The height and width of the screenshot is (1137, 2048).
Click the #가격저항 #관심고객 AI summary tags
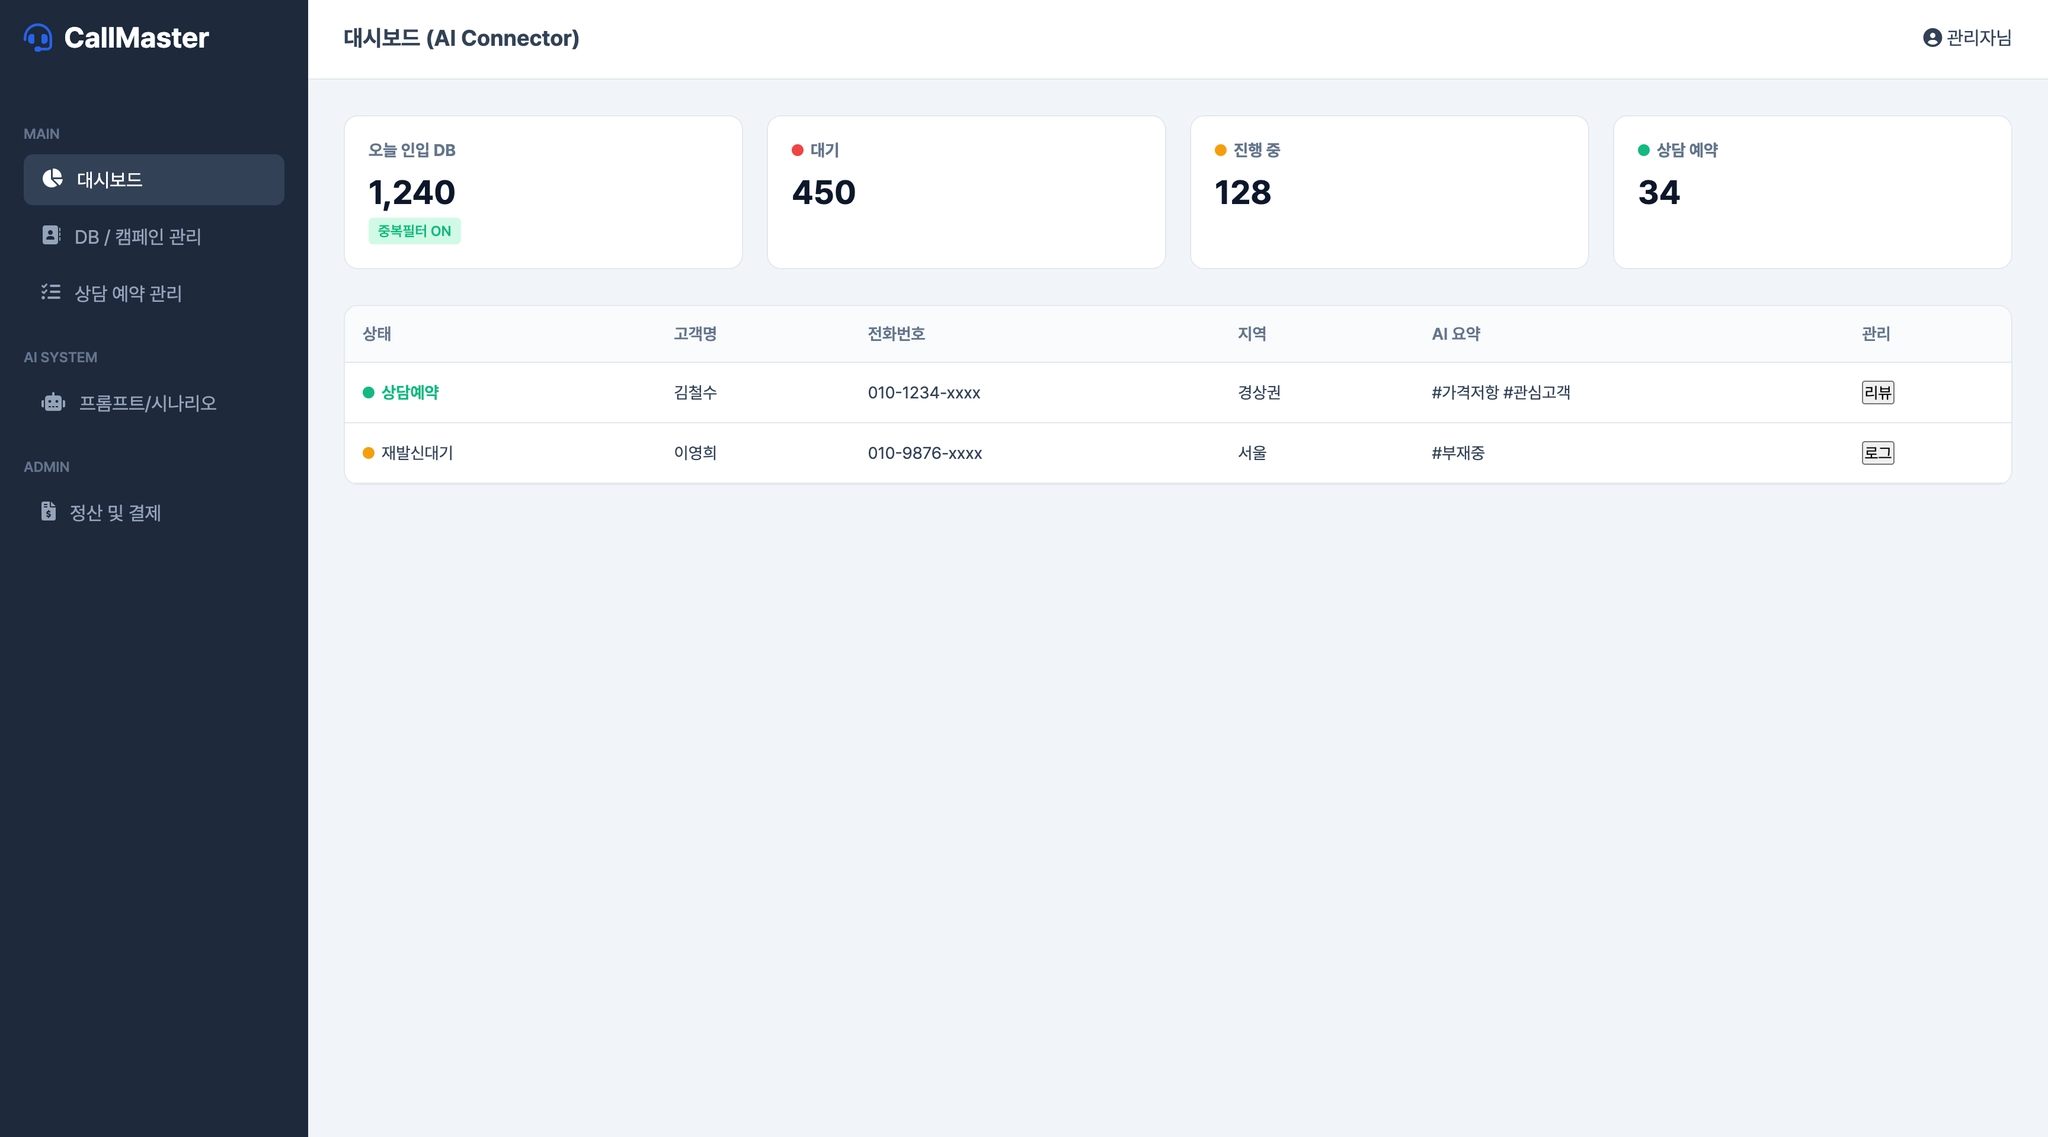(1500, 393)
